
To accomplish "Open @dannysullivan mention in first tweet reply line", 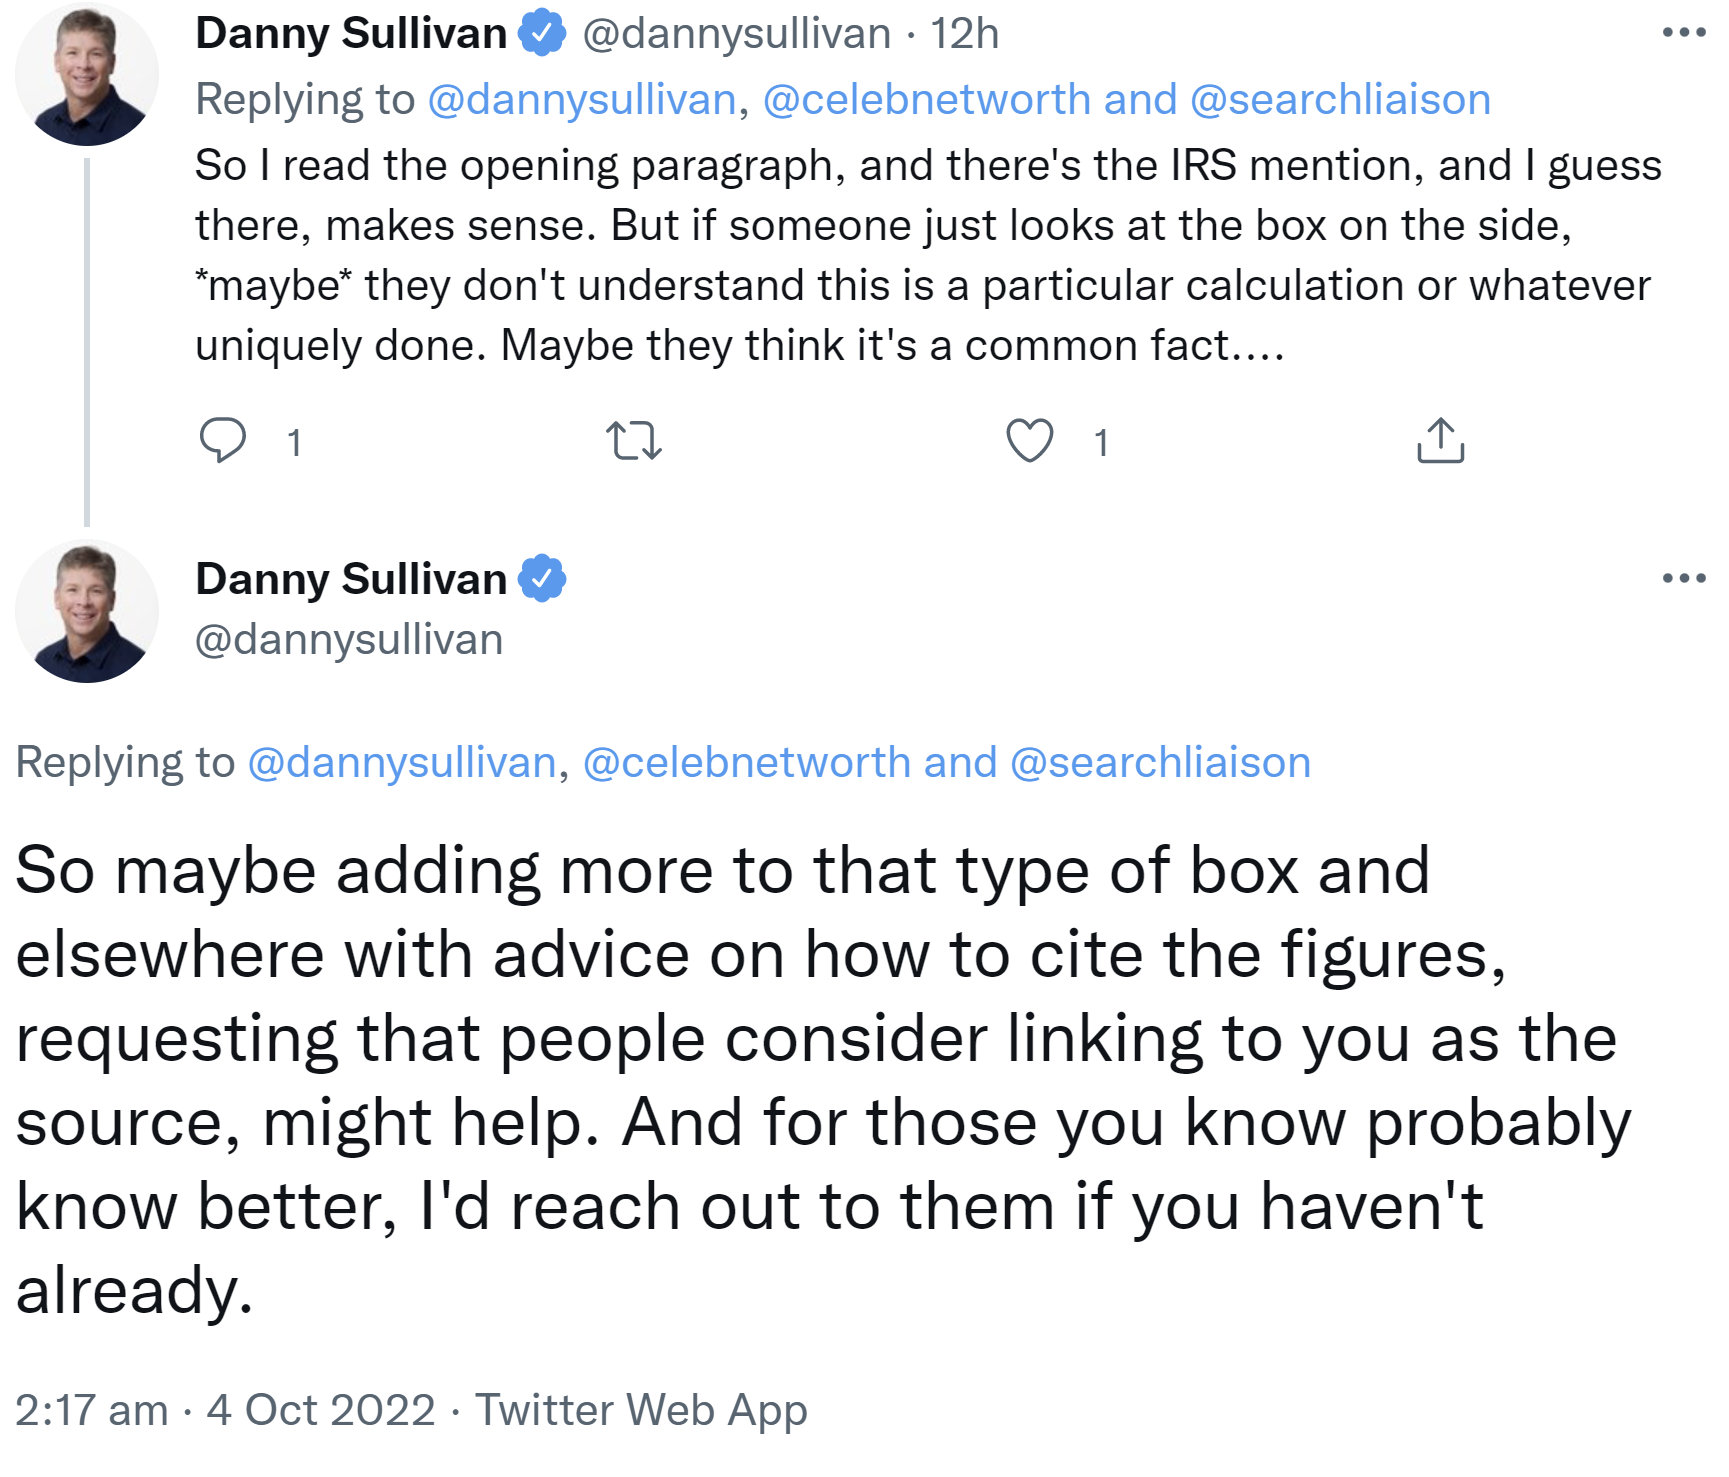I will click(x=582, y=100).
